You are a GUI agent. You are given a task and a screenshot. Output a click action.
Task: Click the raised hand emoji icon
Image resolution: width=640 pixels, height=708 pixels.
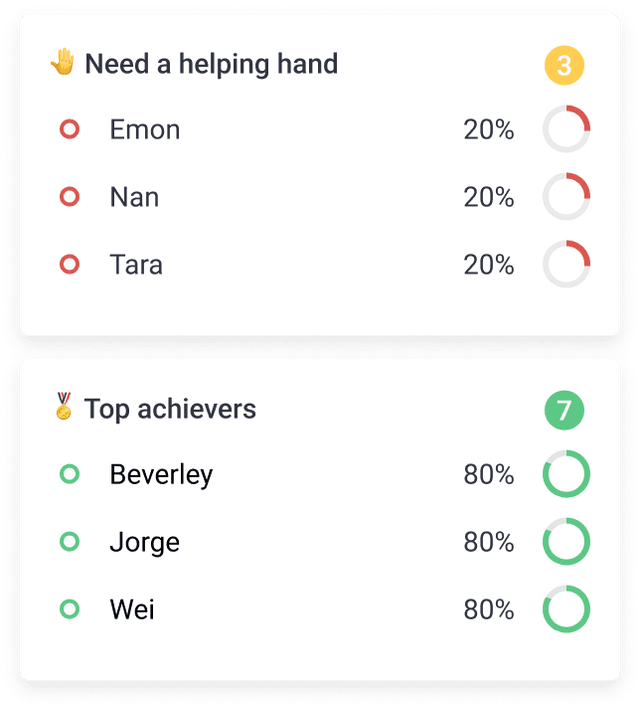63,63
